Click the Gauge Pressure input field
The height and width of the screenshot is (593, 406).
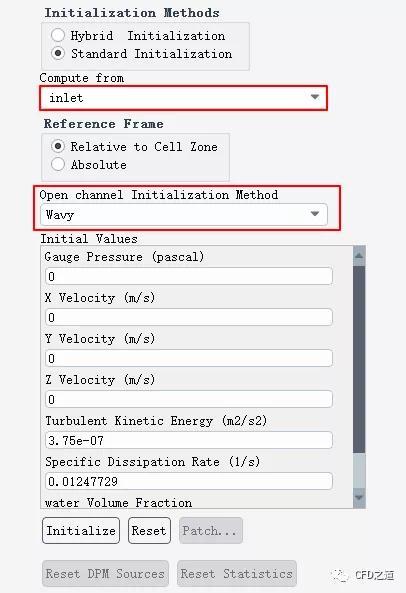(189, 276)
